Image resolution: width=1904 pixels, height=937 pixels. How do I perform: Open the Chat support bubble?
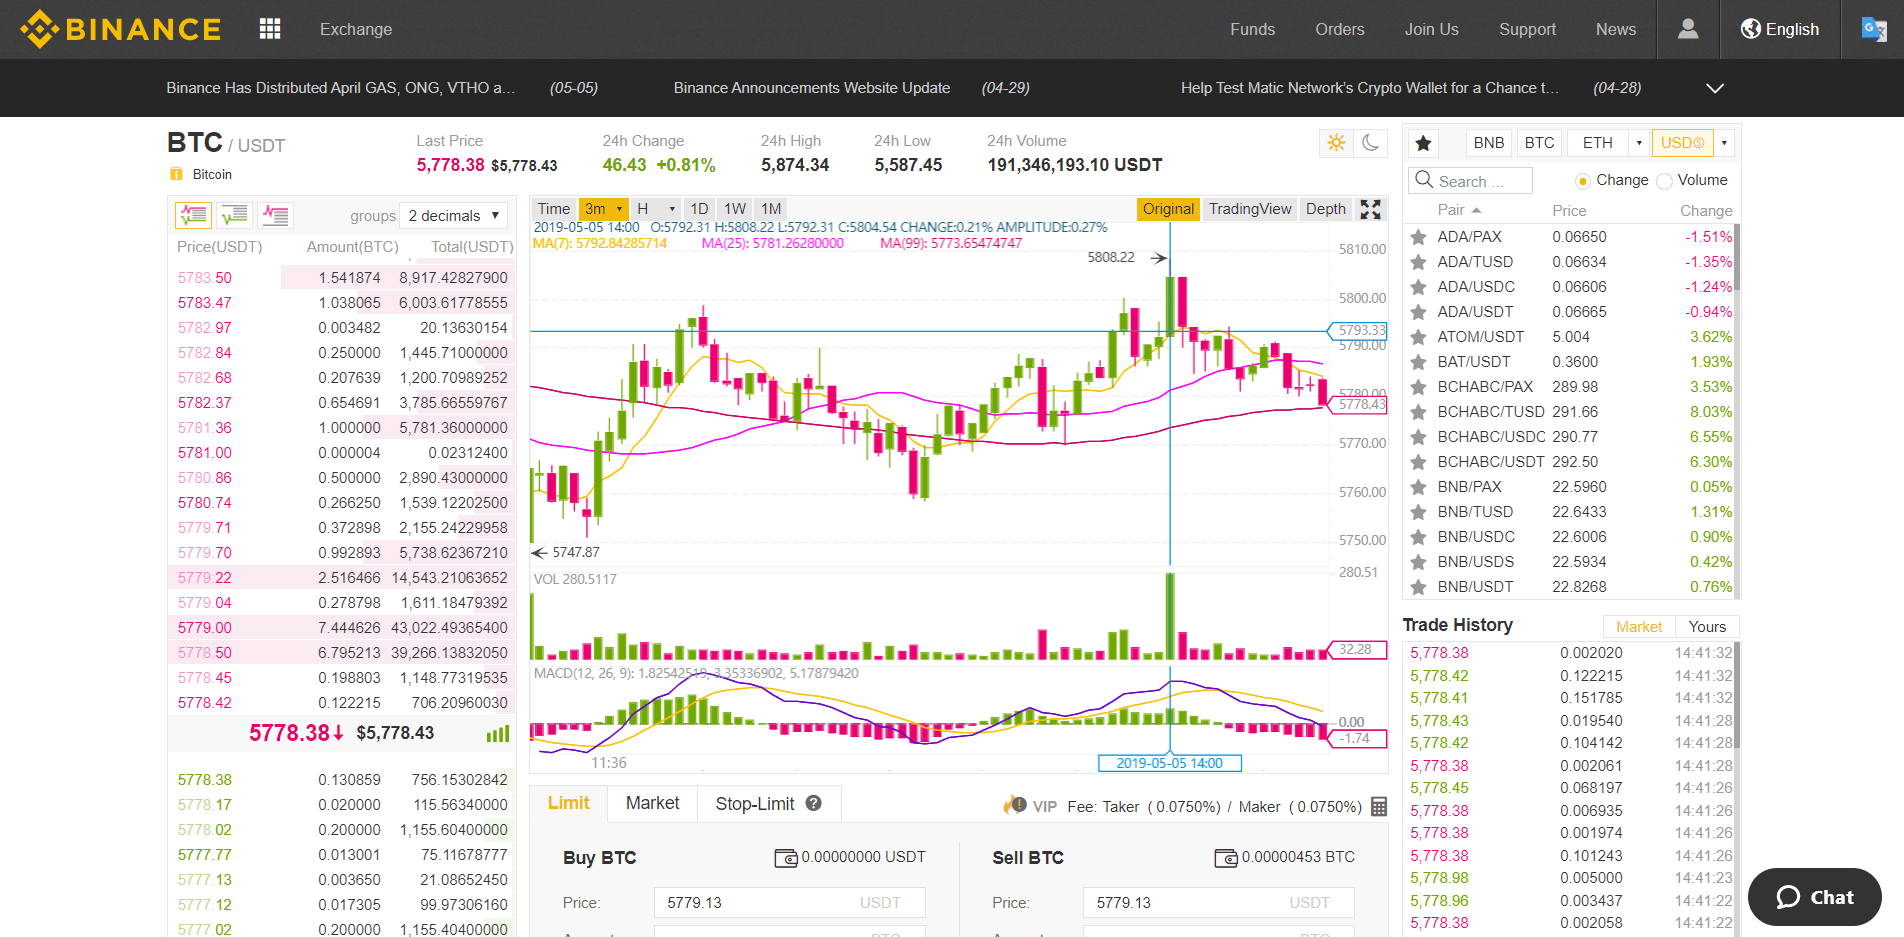pos(1814,897)
